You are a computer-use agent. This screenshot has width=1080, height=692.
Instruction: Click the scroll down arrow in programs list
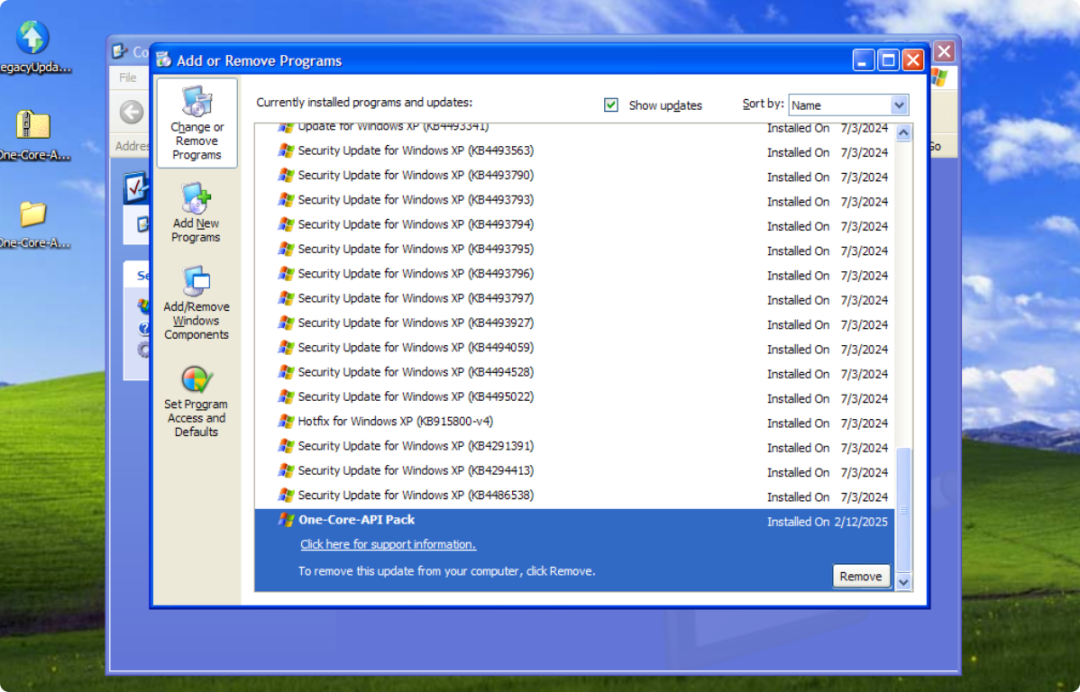[904, 581]
